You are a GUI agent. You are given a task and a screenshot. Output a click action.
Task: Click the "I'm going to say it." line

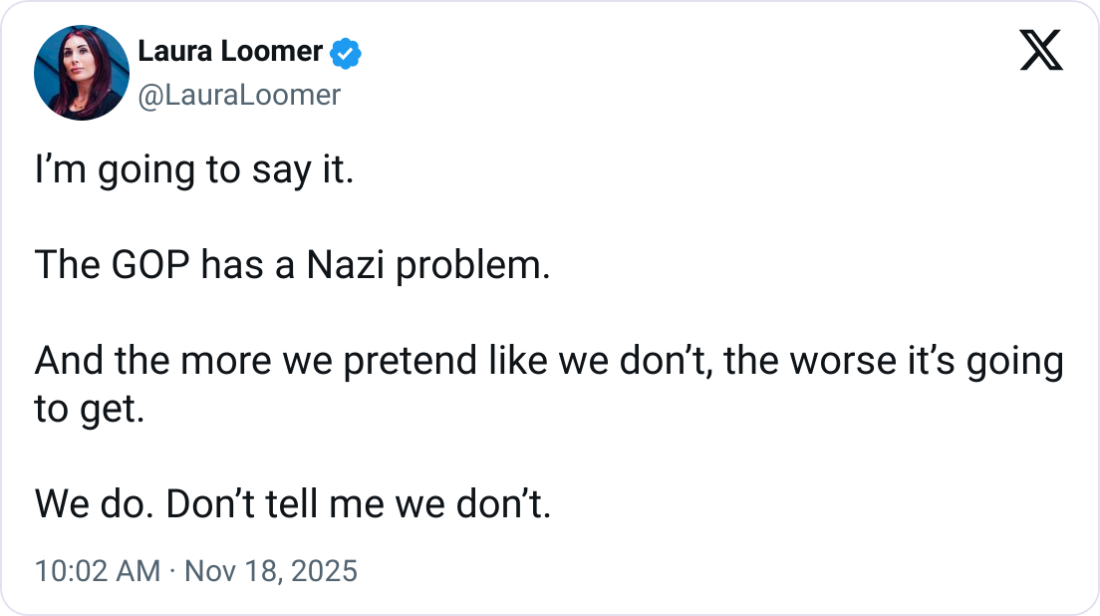[194, 171]
